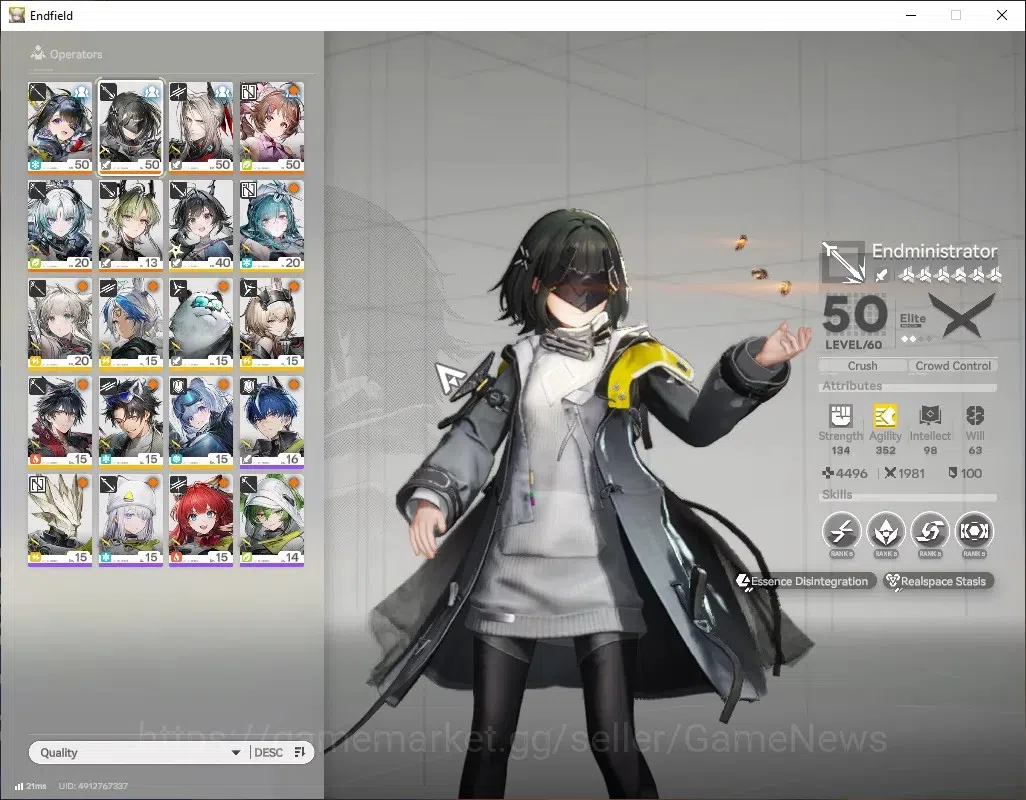The image size is (1026, 800).
Task: Click the highlighted Agility attribute icon
Action: click(x=885, y=415)
